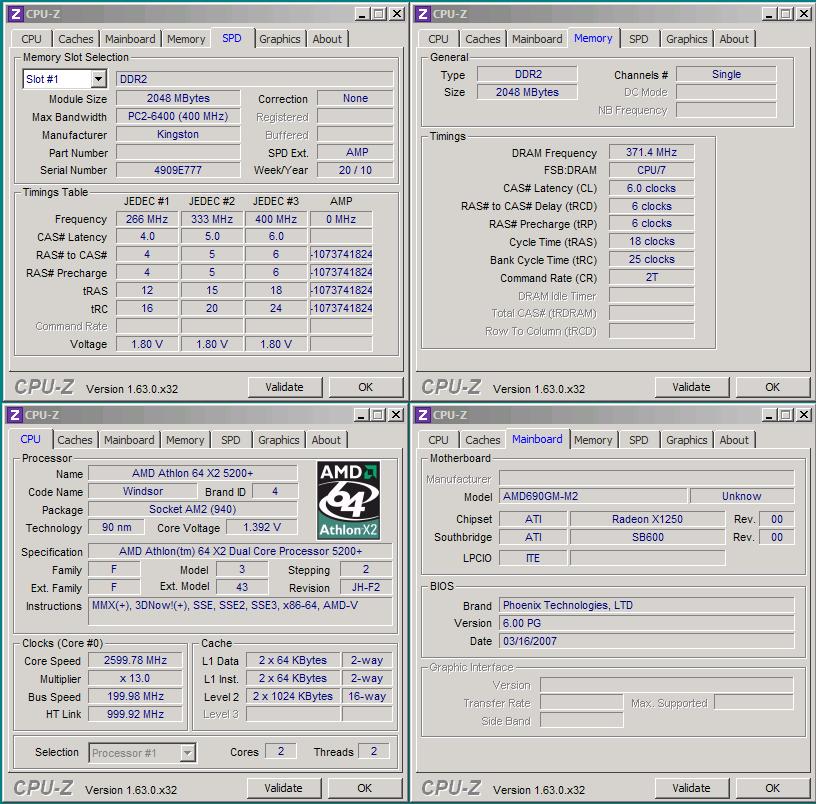Screen dimensions: 818x804
Task: Click the BIOS brand Phoenix Technologies, LTD
Action: tap(647, 605)
